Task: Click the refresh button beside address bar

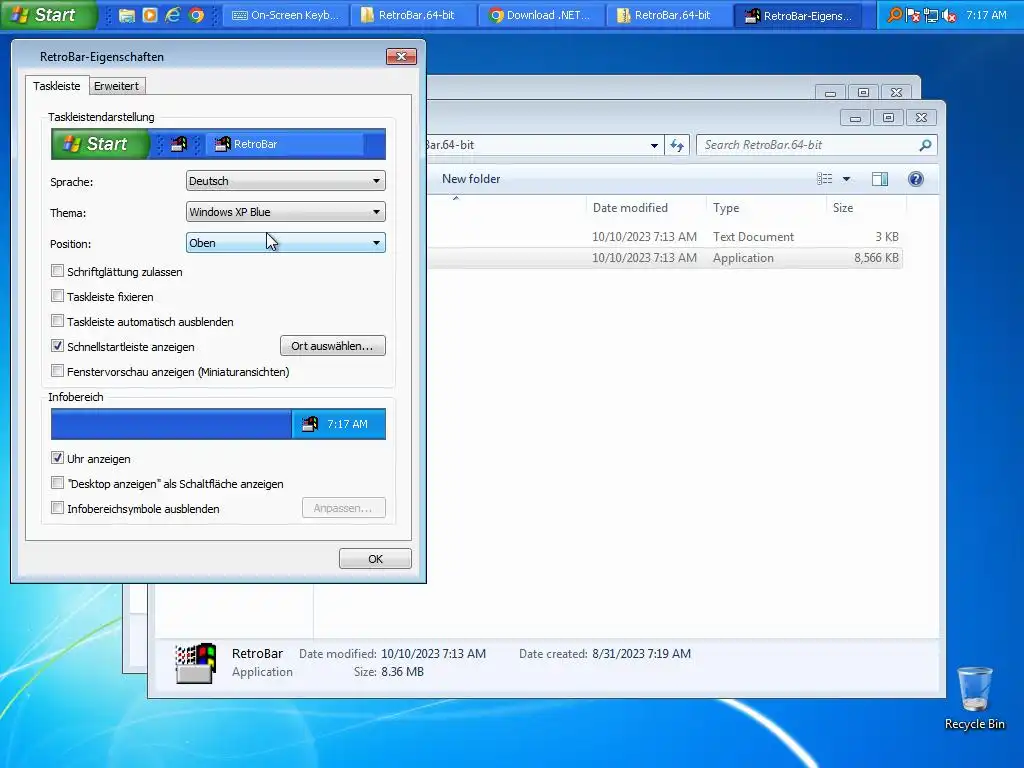Action: (677, 145)
